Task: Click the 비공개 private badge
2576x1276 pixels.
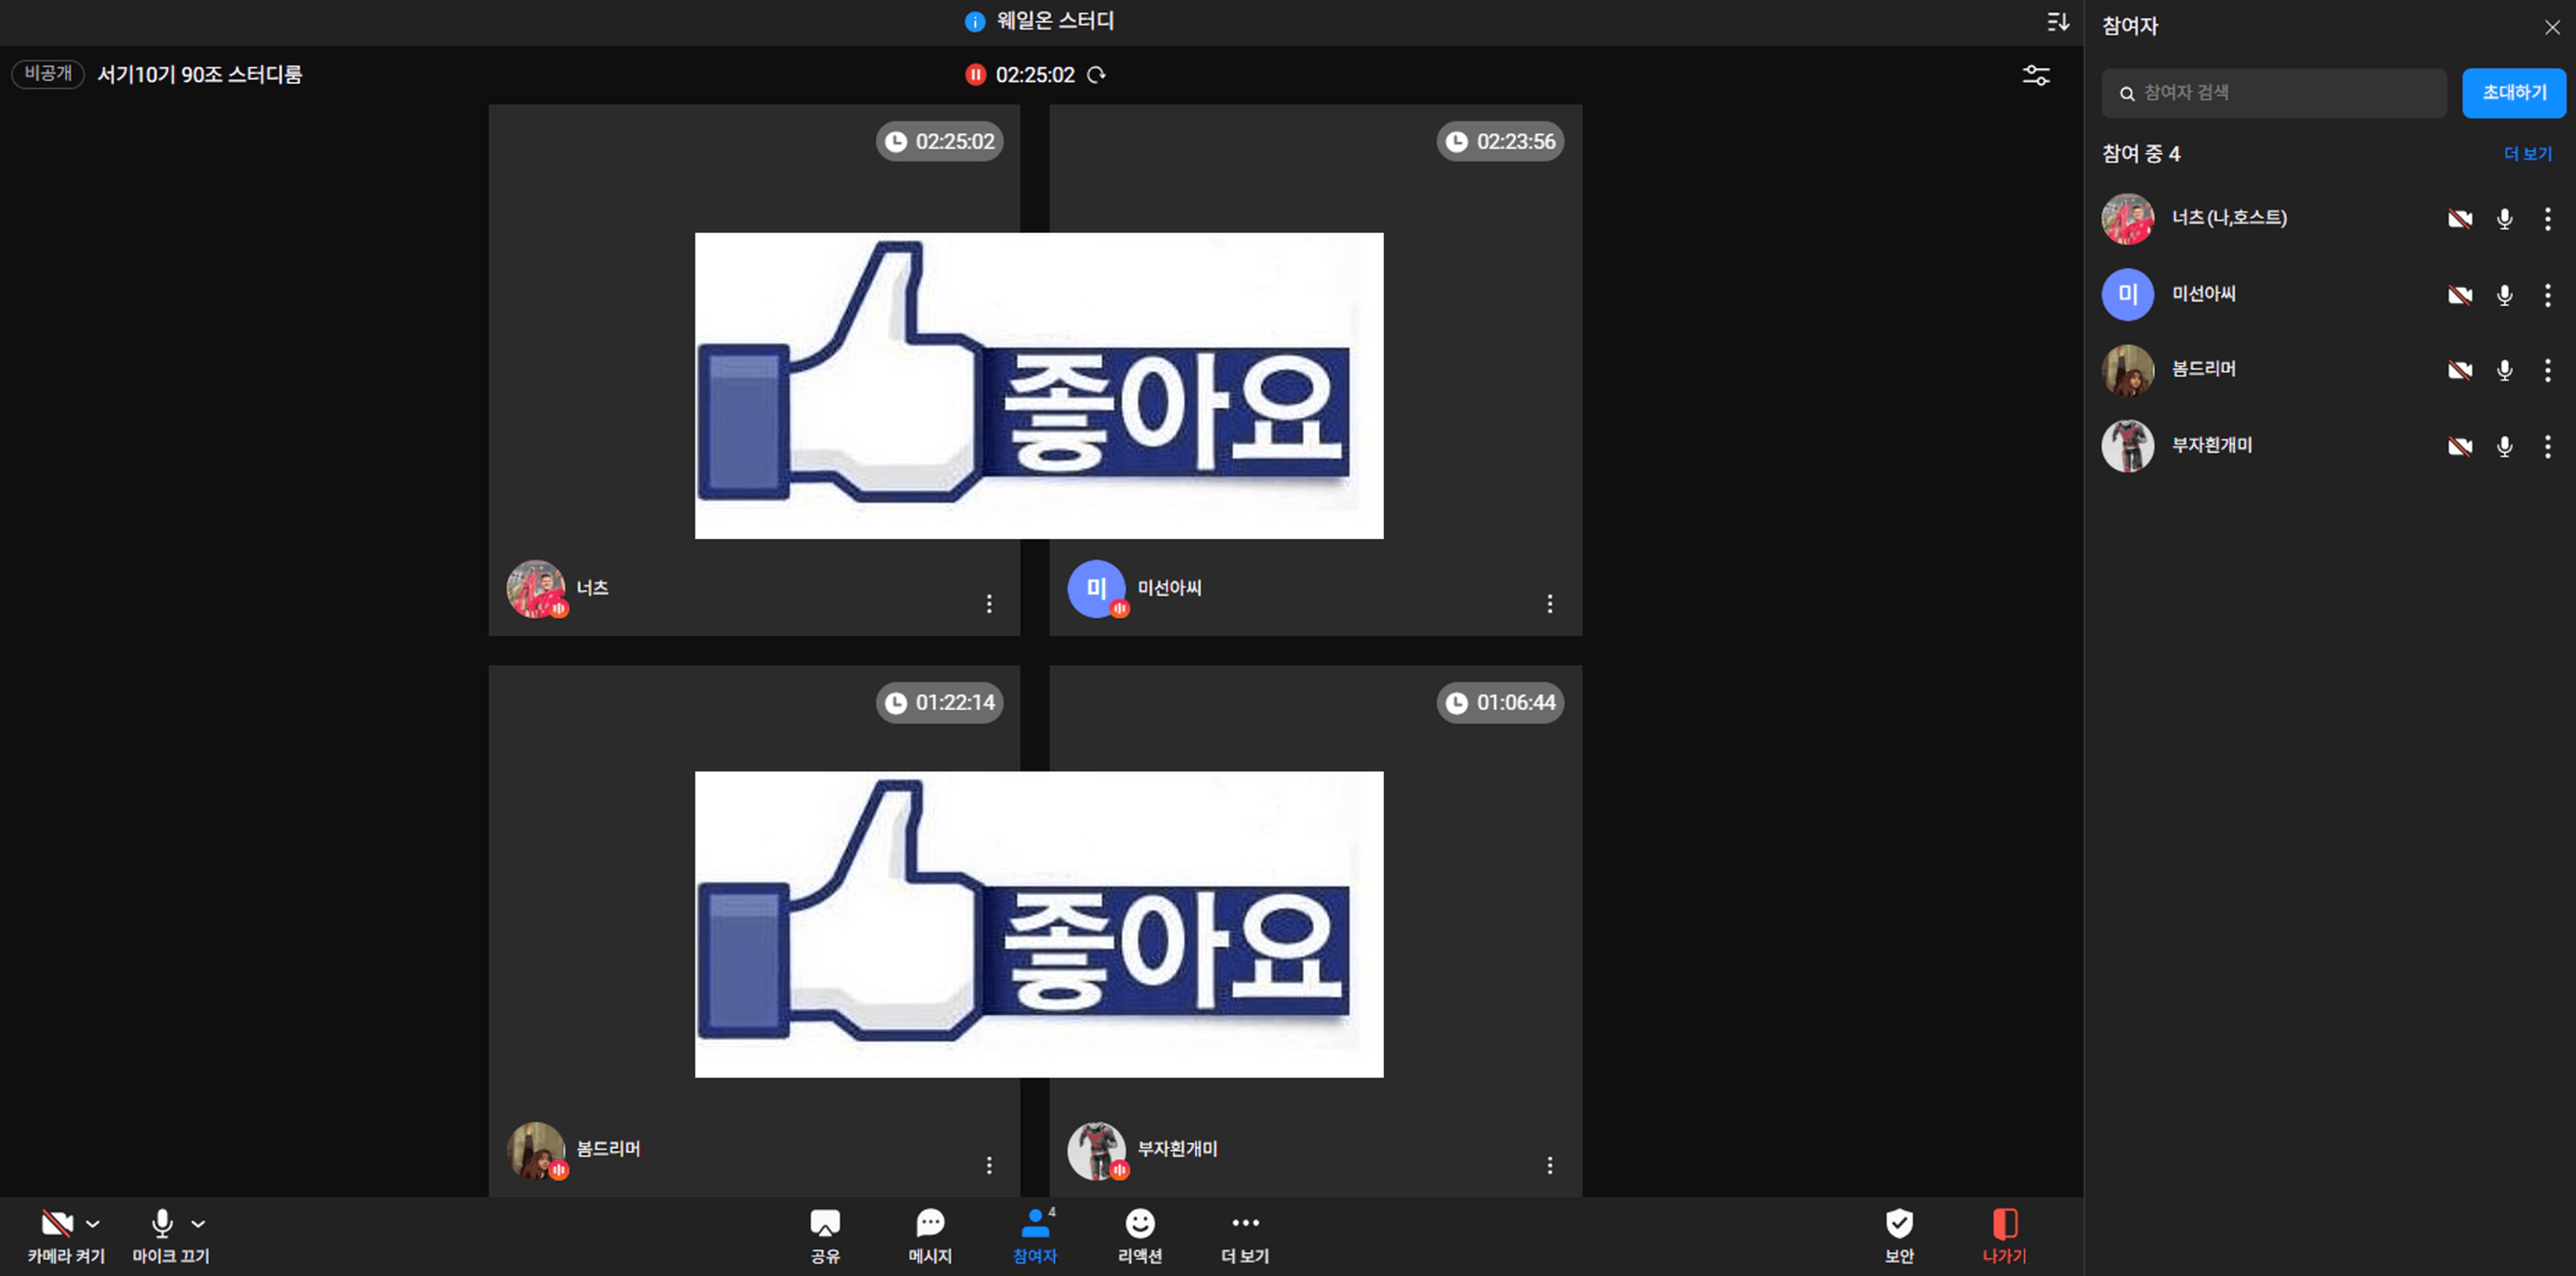Action: [48, 74]
